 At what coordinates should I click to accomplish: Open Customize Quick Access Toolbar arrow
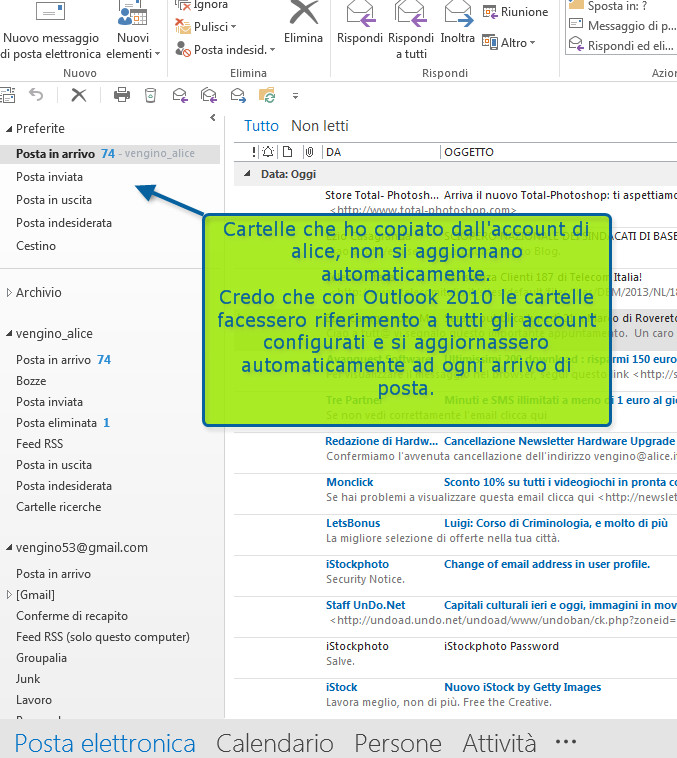click(x=295, y=96)
